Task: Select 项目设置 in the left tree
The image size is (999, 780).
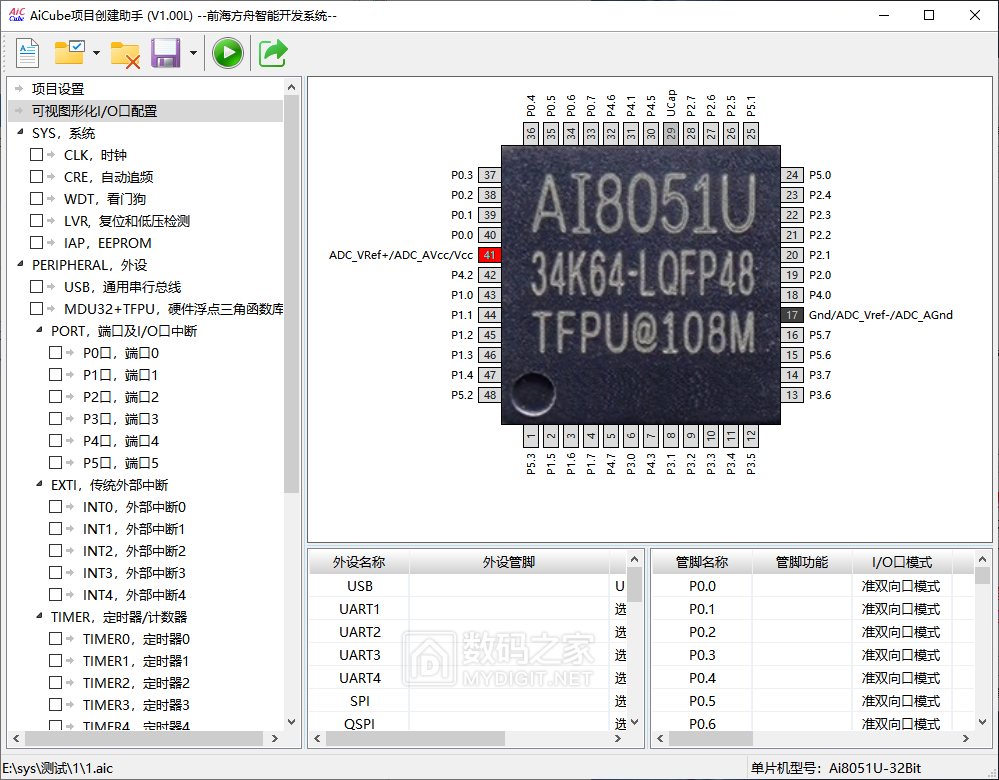Action: pyautogui.click(x=58, y=89)
